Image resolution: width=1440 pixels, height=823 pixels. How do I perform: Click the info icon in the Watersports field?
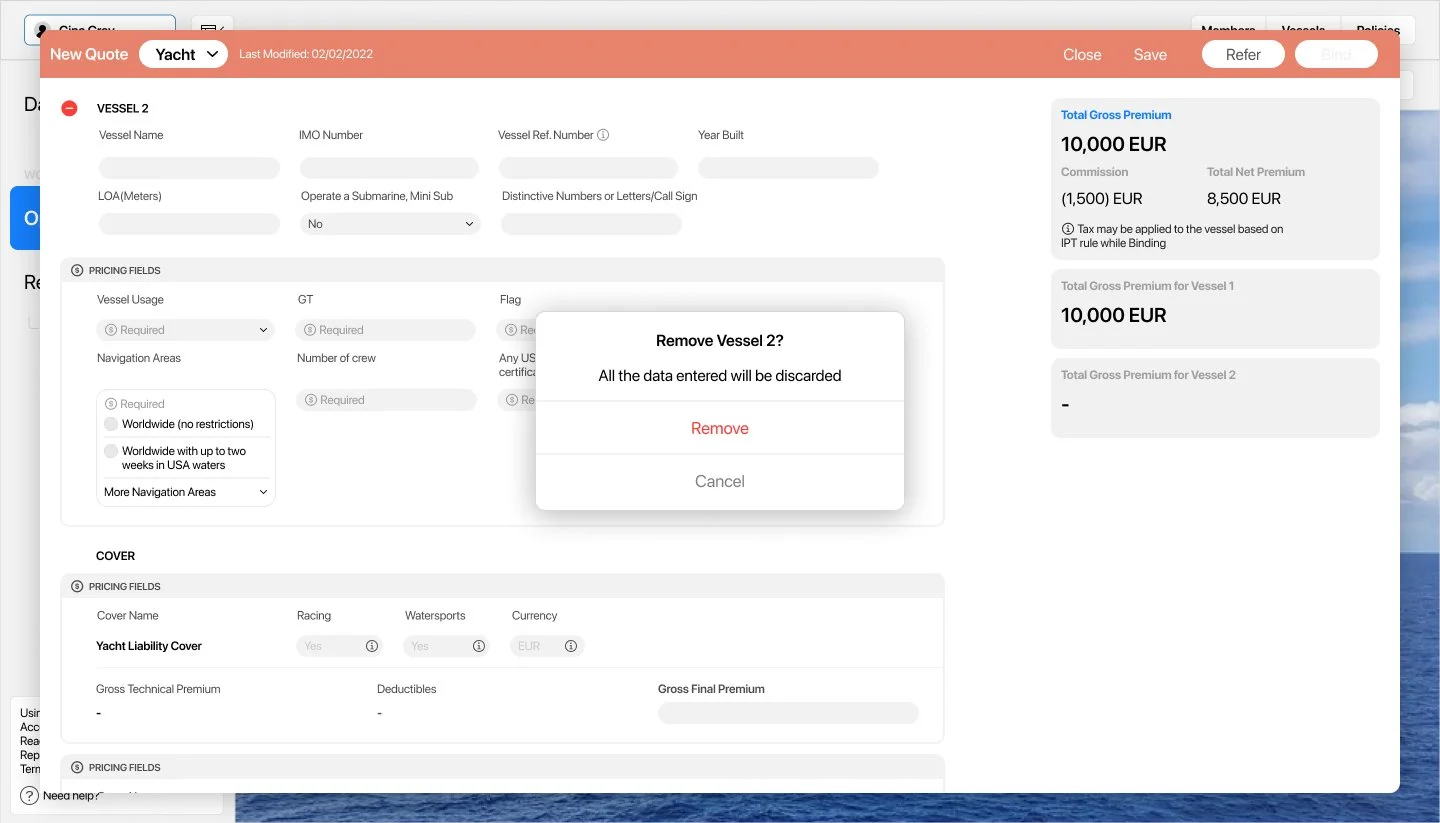tap(479, 646)
